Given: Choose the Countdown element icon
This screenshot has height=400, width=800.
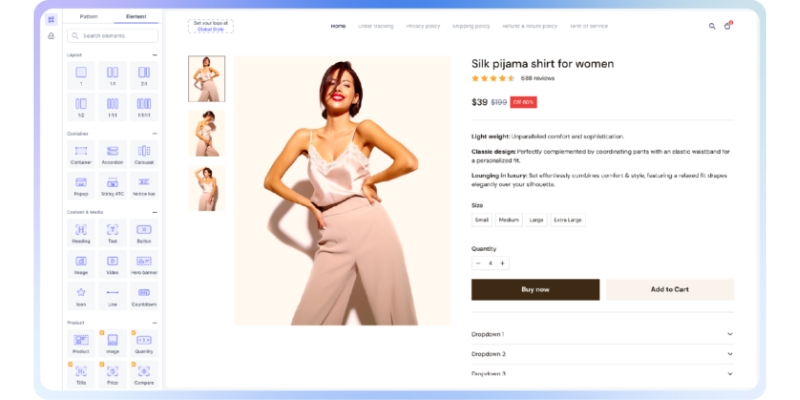Looking at the screenshot, I should click(144, 296).
